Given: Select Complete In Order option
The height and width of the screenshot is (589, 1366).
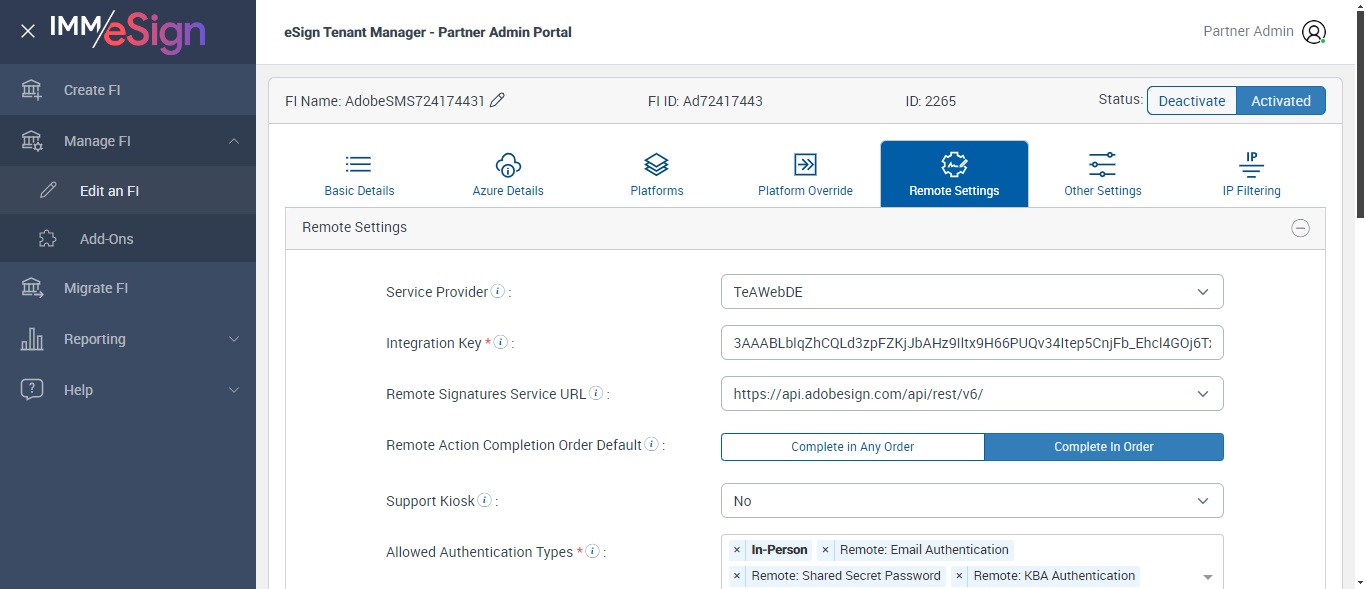Looking at the screenshot, I should pos(1103,447).
